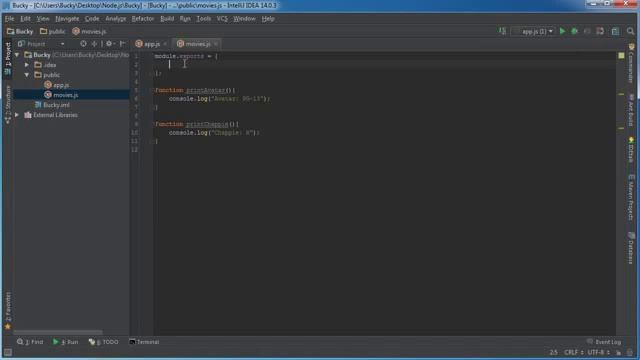Screen dimensions: 640x360
Task: Open Project panel settings gear
Action: tap(109, 44)
